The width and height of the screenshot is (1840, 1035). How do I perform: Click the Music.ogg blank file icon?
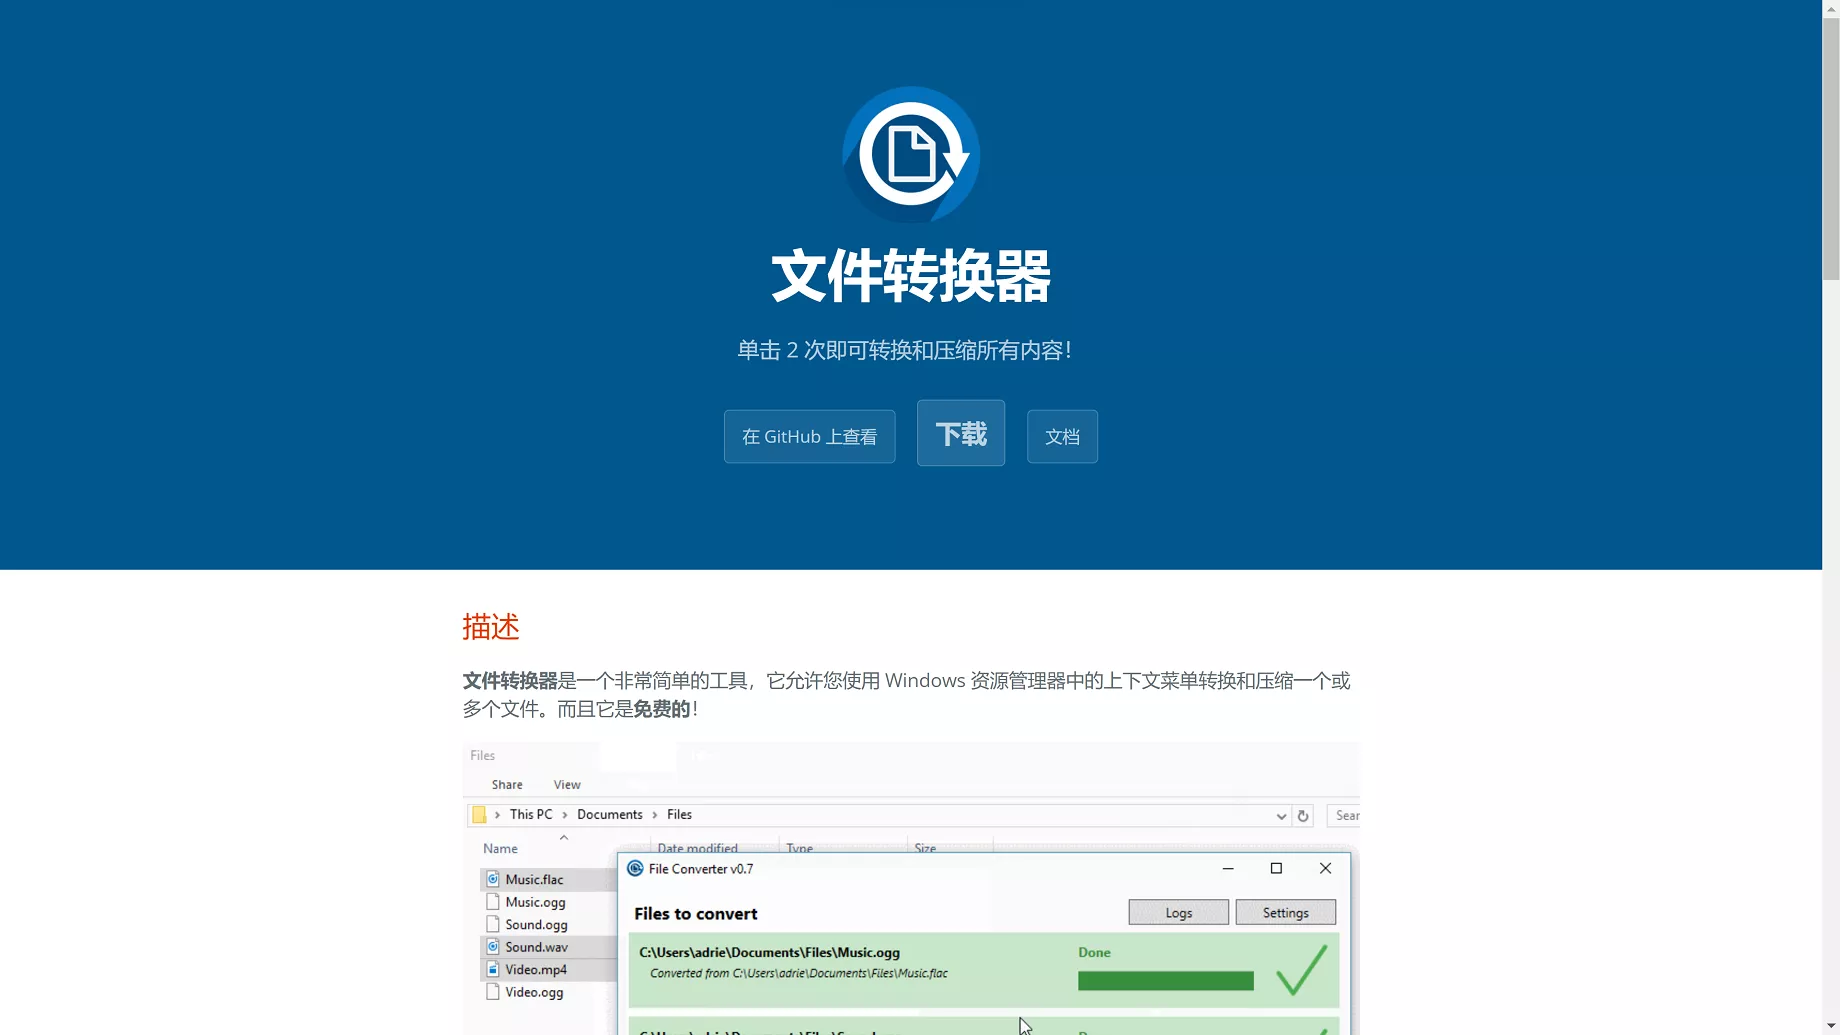coord(492,901)
